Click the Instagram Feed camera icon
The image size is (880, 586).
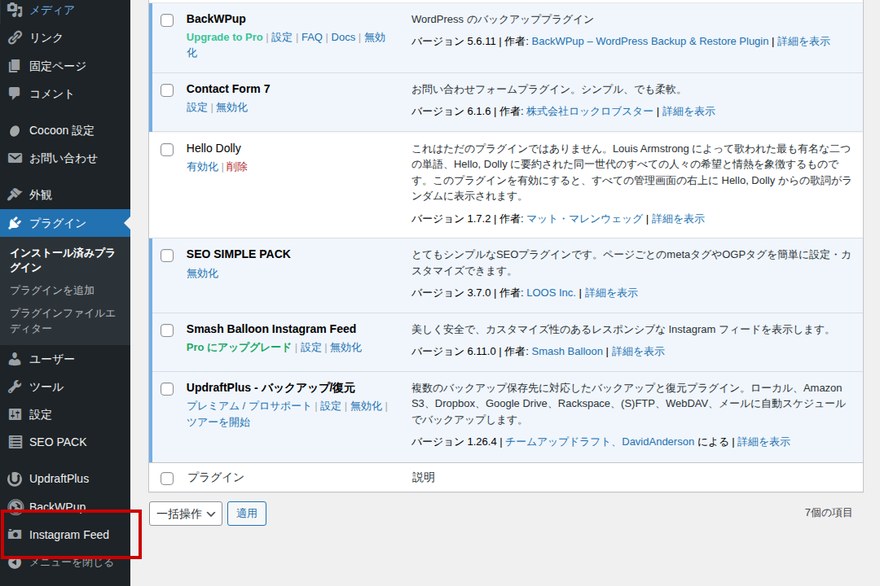click(15, 534)
